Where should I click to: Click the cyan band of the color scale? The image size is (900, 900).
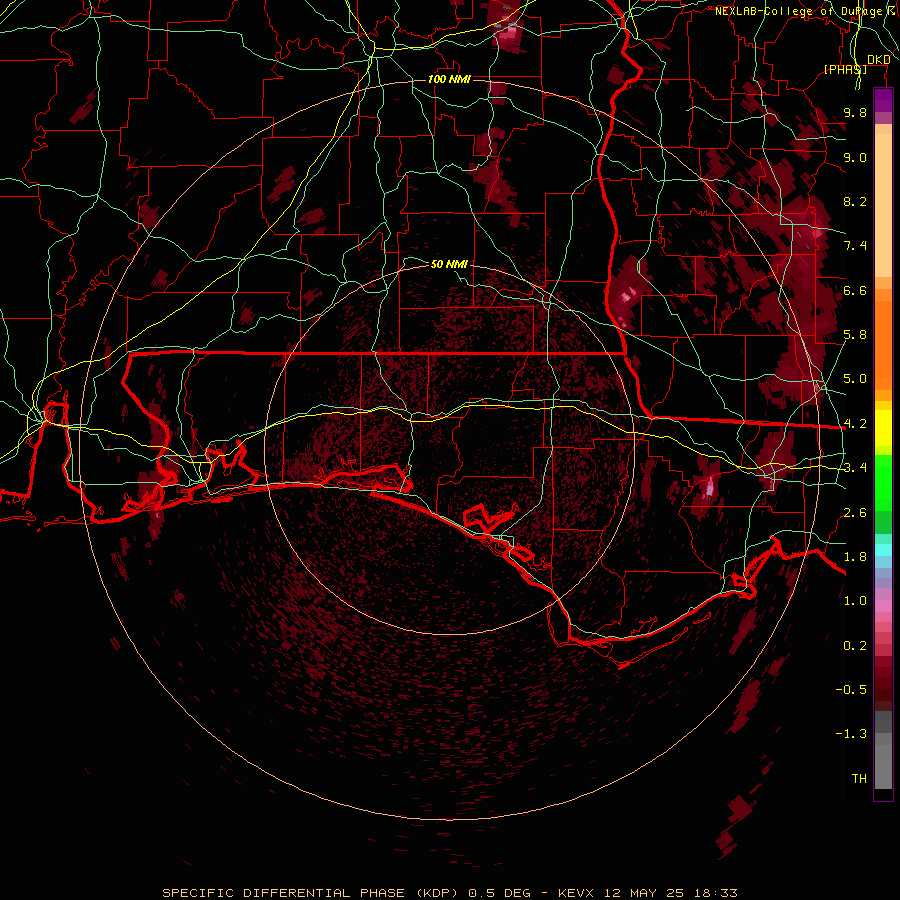tap(883, 550)
